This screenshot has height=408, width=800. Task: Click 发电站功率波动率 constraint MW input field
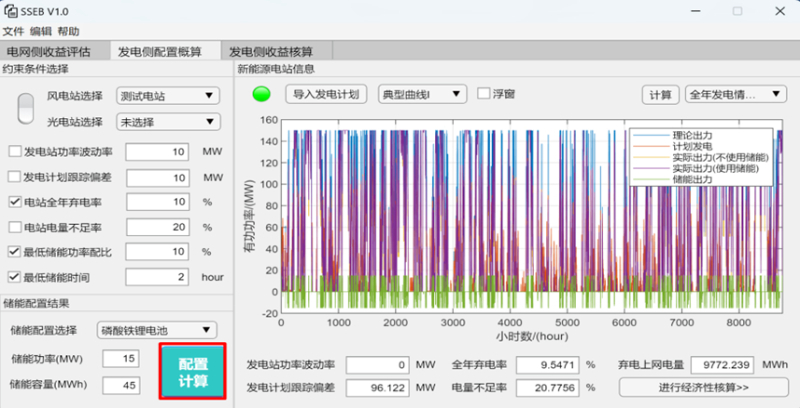[x=157, y=152]
